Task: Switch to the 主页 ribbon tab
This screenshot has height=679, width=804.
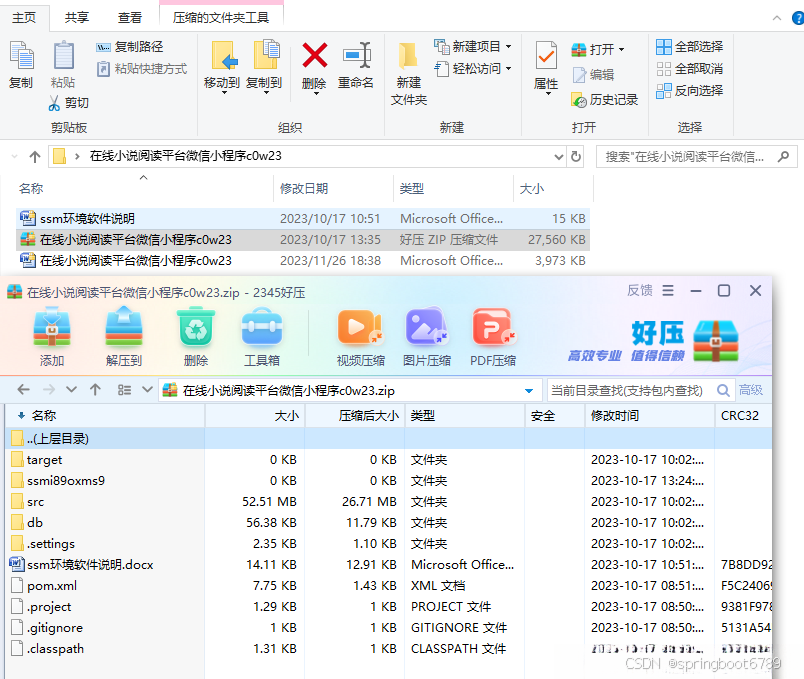Action: tap(24, 18)
